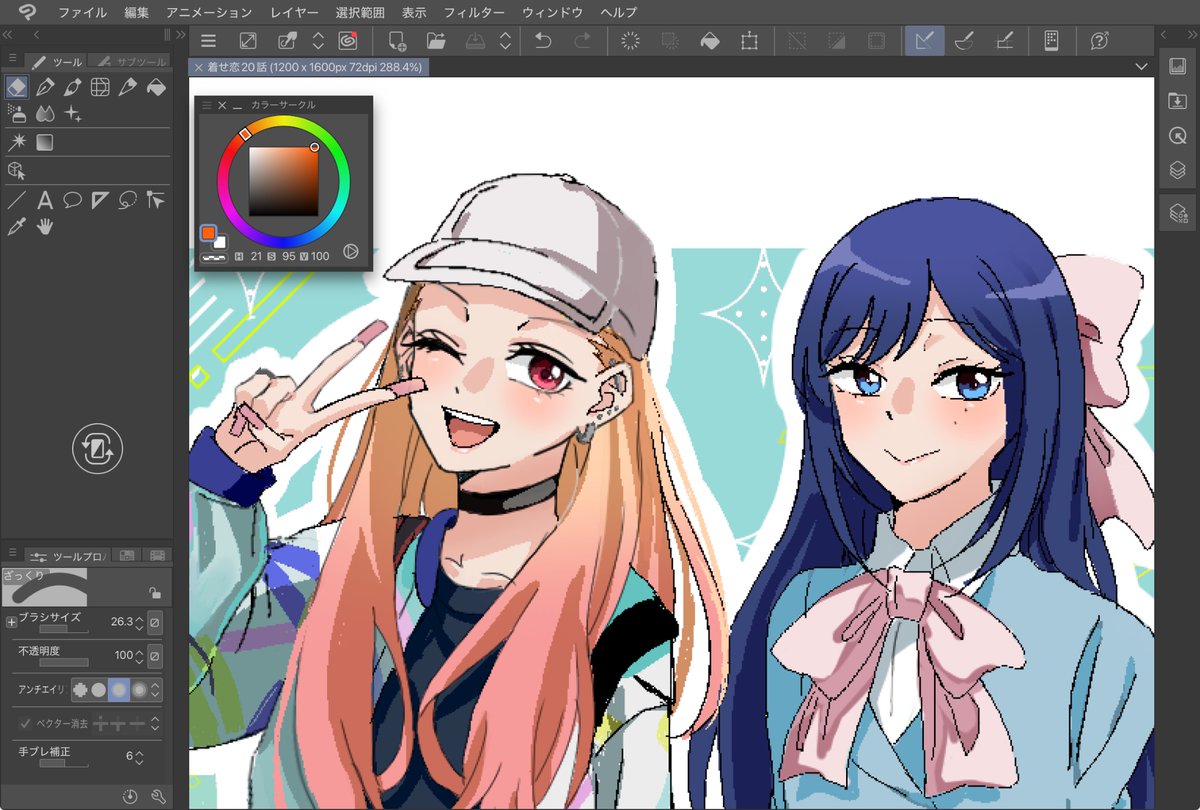Select the Fill bucket tool in tool palette
Viewport: 1200px width, 810px height.
pyautogui.click(x=156, y=87)
